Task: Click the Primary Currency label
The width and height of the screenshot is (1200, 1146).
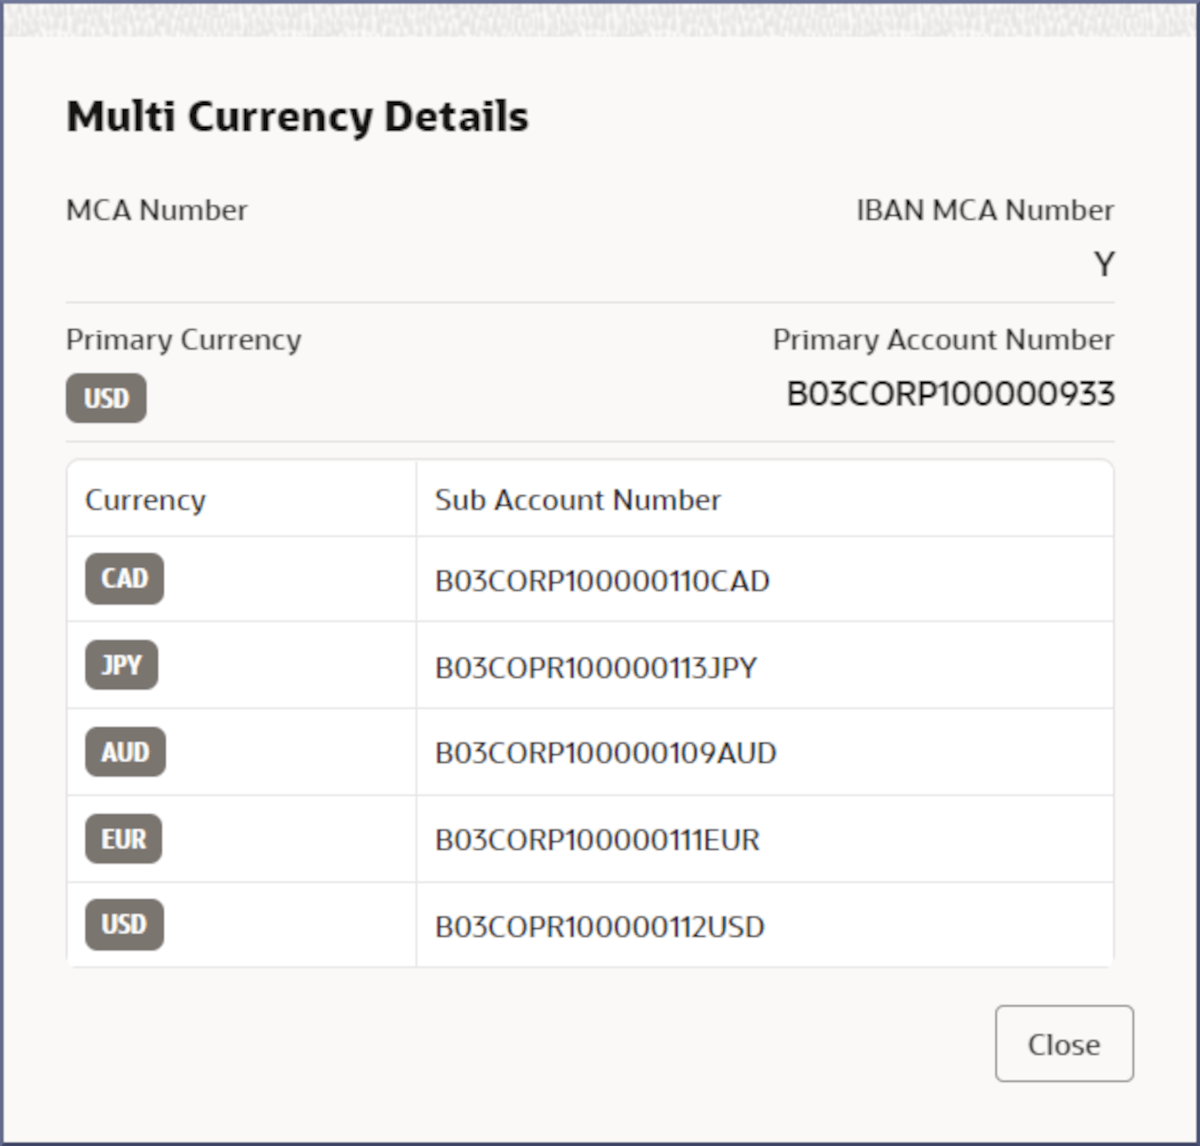Action: click(184, 340)
